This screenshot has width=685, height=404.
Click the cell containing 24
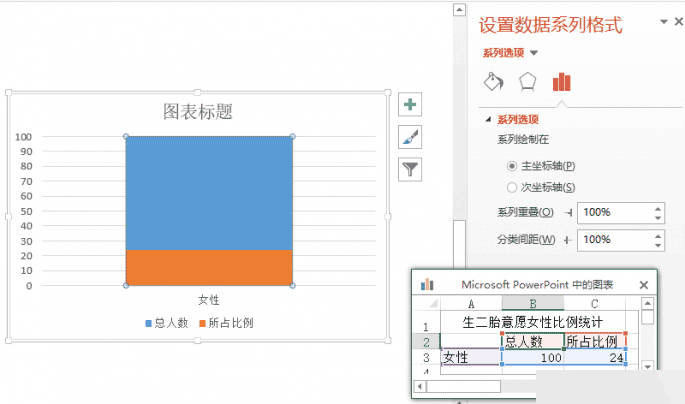(595, 358)
